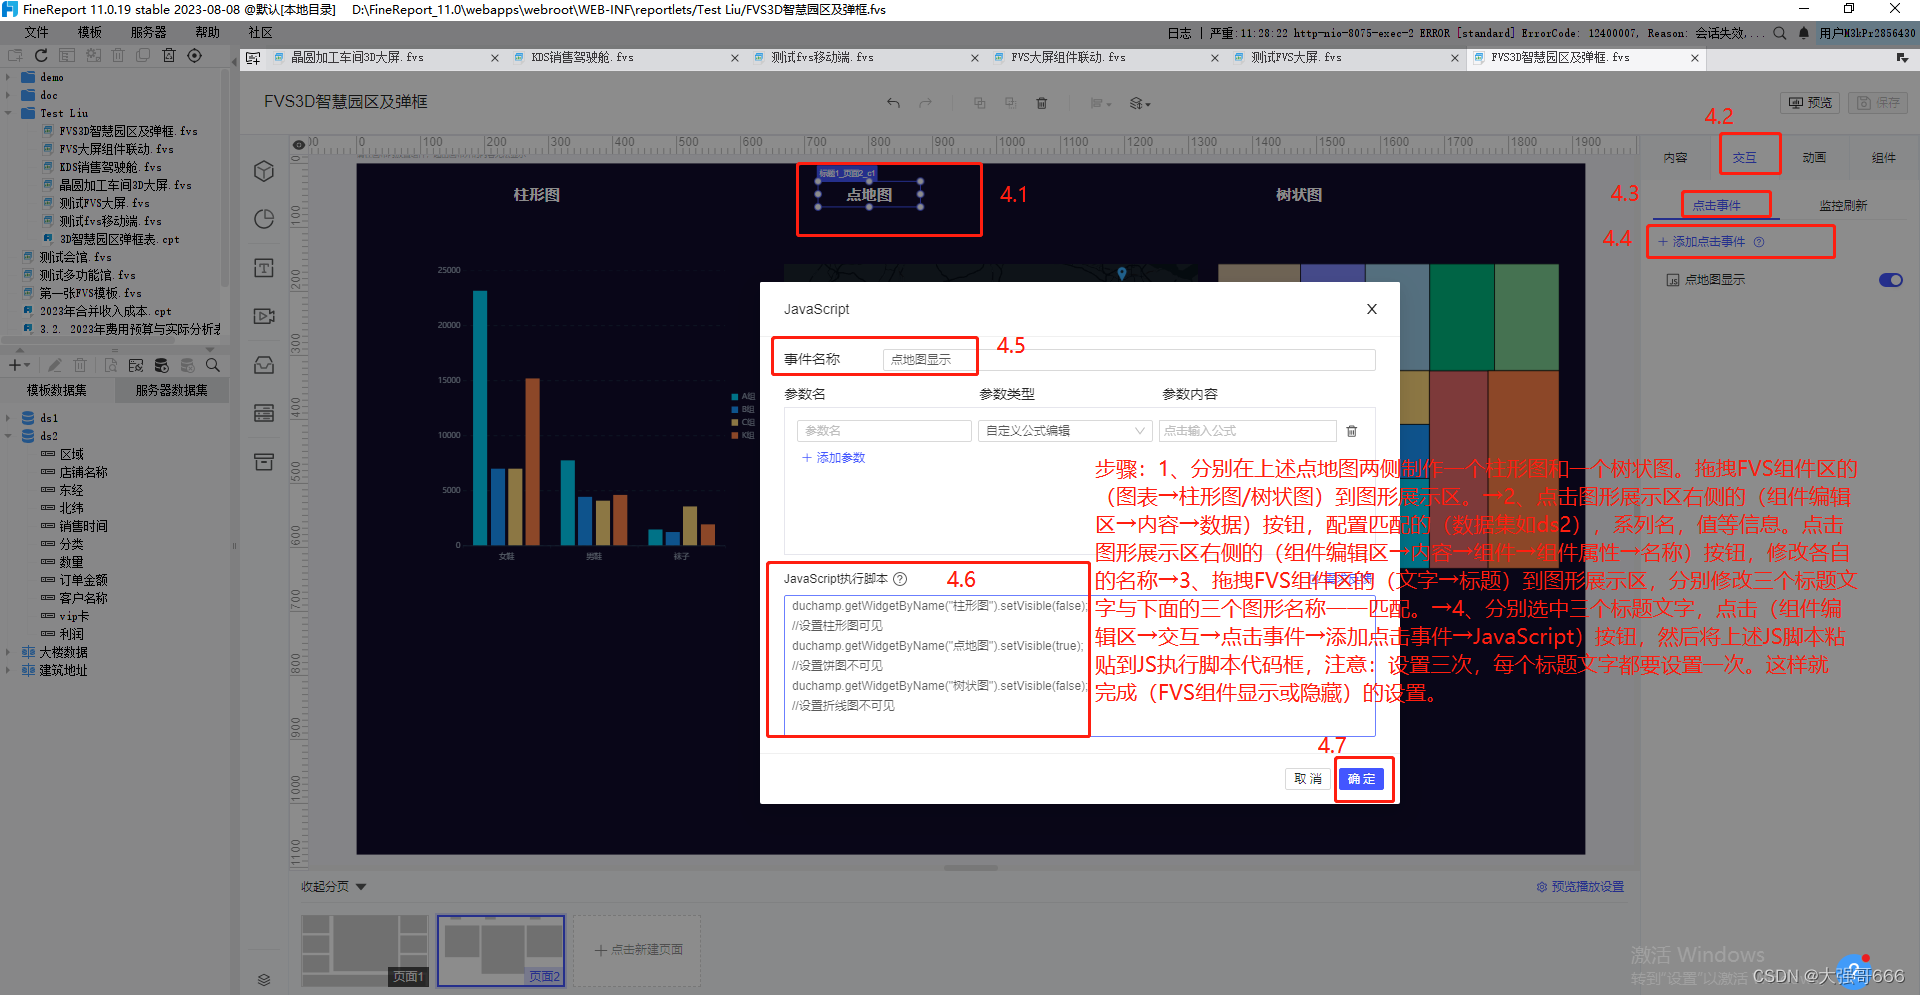The width and height of the screenshot is (1920, 995).
Task: Open the 自定义公式编辑 parameter type dropdown
Action: (1064, 431)
